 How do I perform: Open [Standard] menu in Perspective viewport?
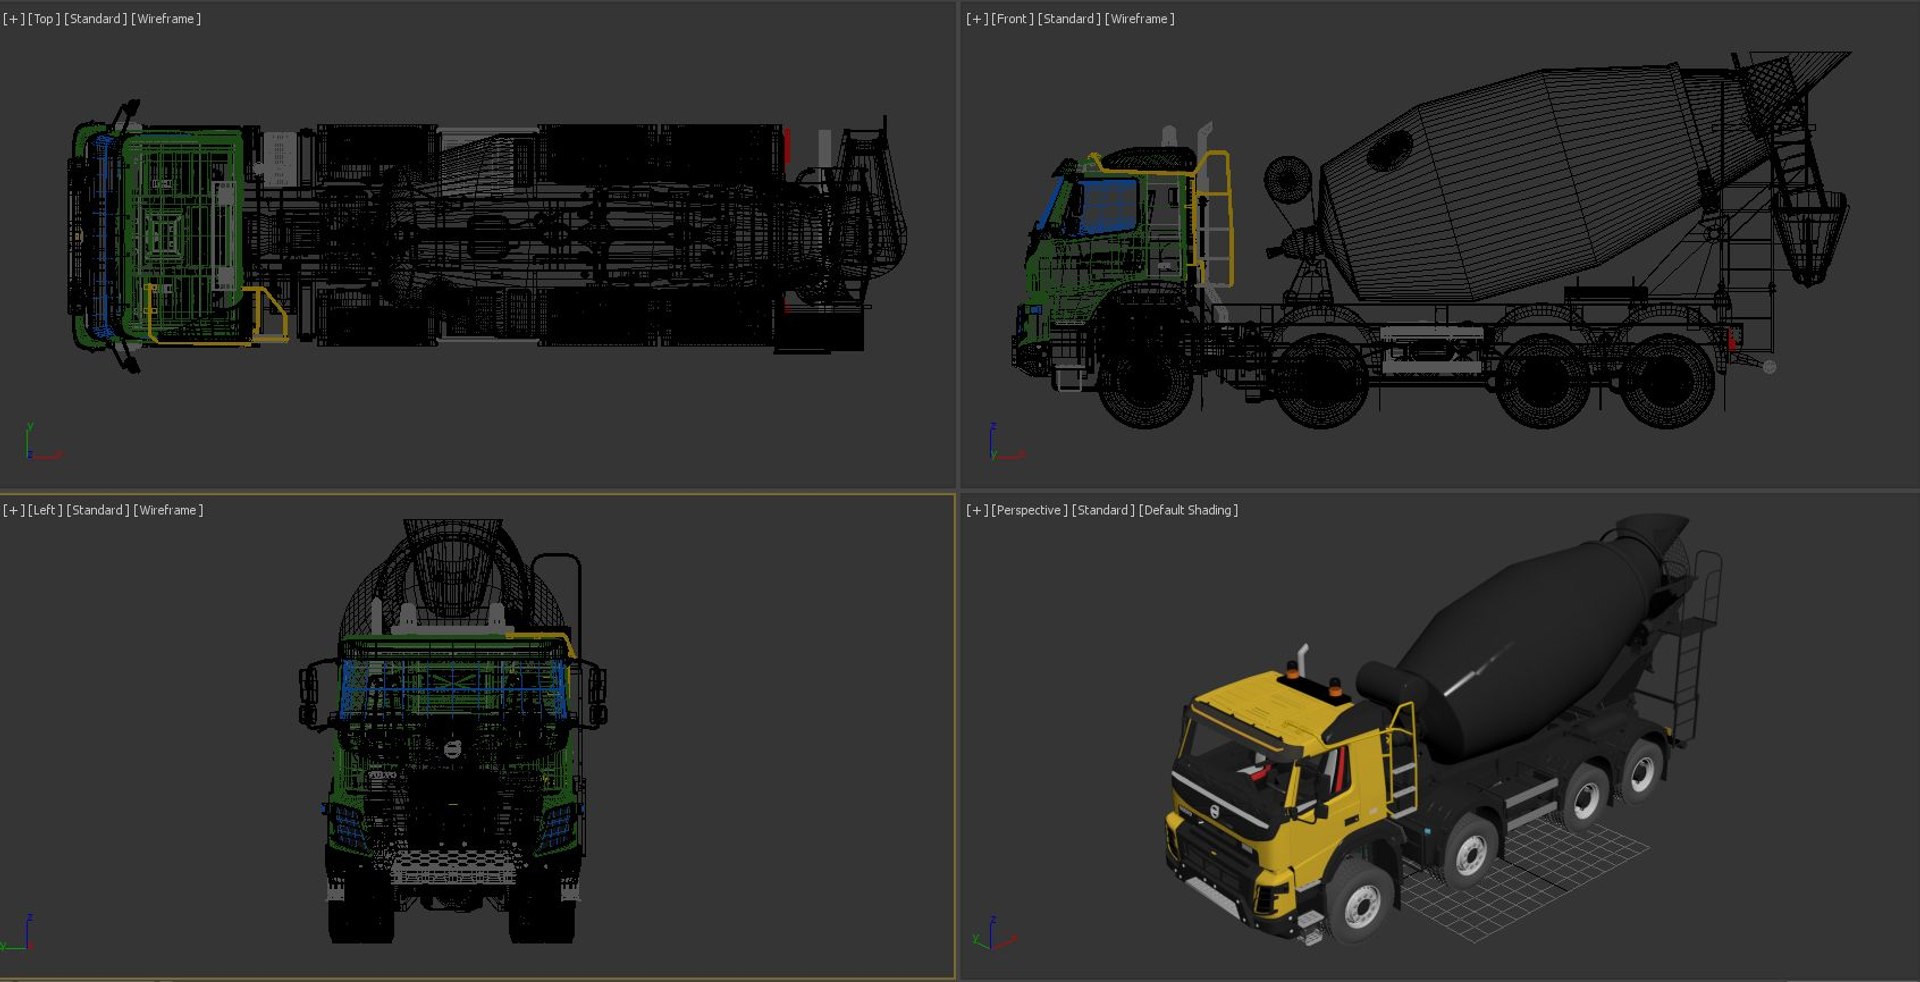coord(1103,510)
